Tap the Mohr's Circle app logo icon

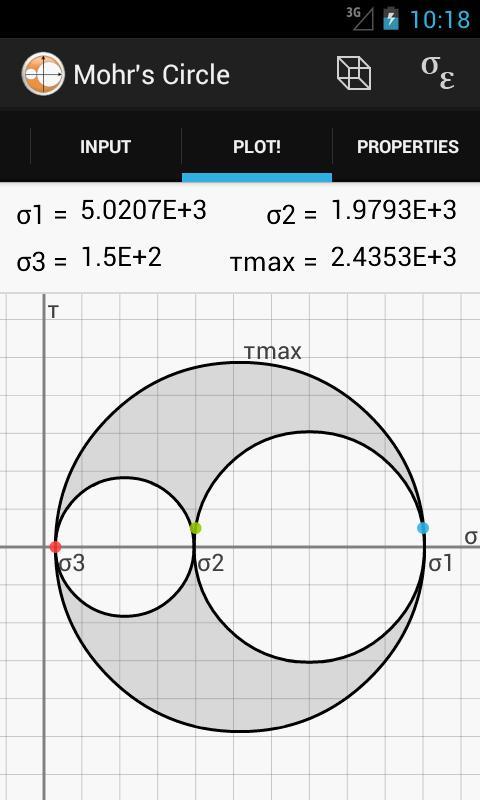pyautogui.click(x=43, y=74)
